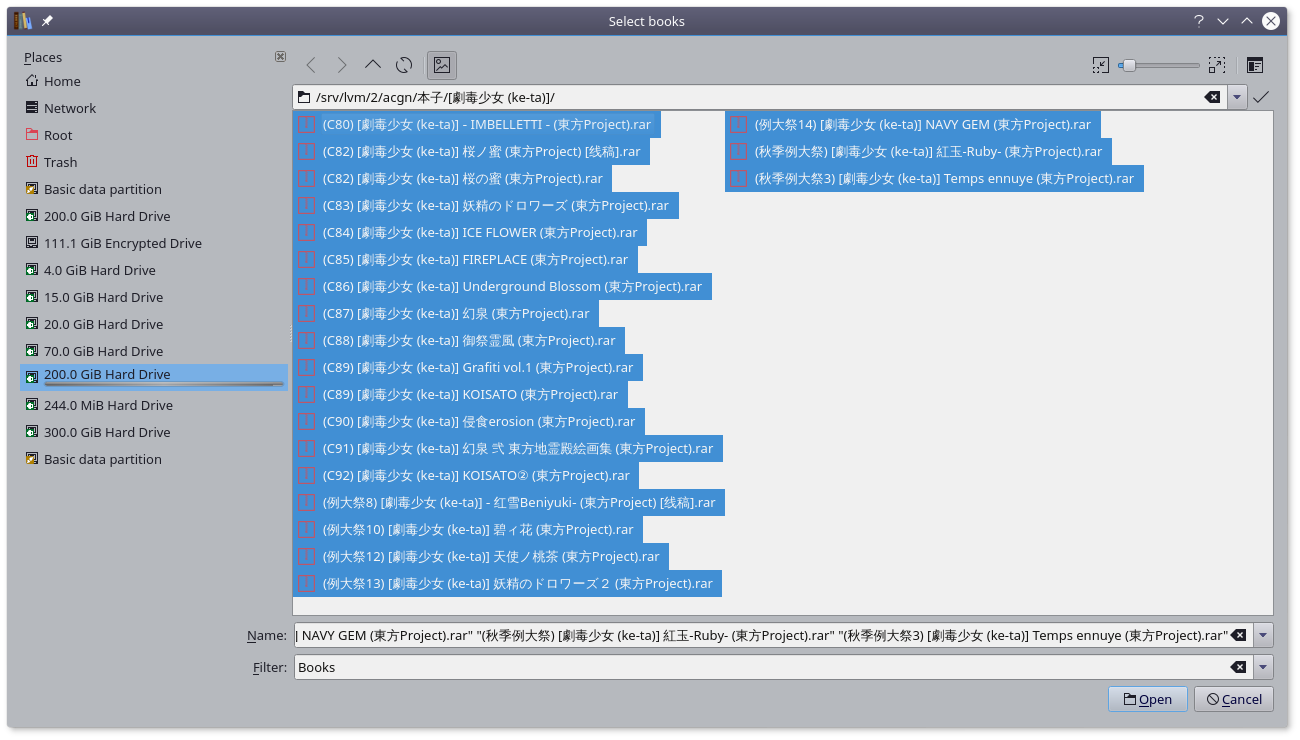Click the Open button
This screenshot has width=1300, height=740.
click(1147, 699)
